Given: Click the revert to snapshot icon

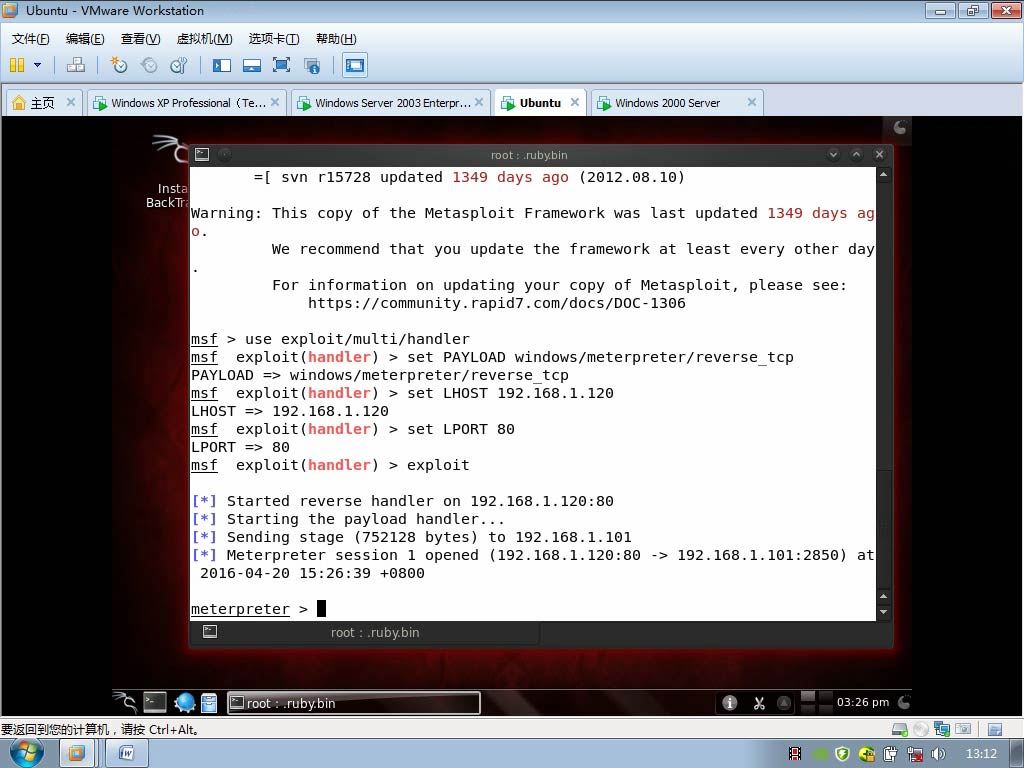Looking at the screenshot, I should tap(149, 65).
